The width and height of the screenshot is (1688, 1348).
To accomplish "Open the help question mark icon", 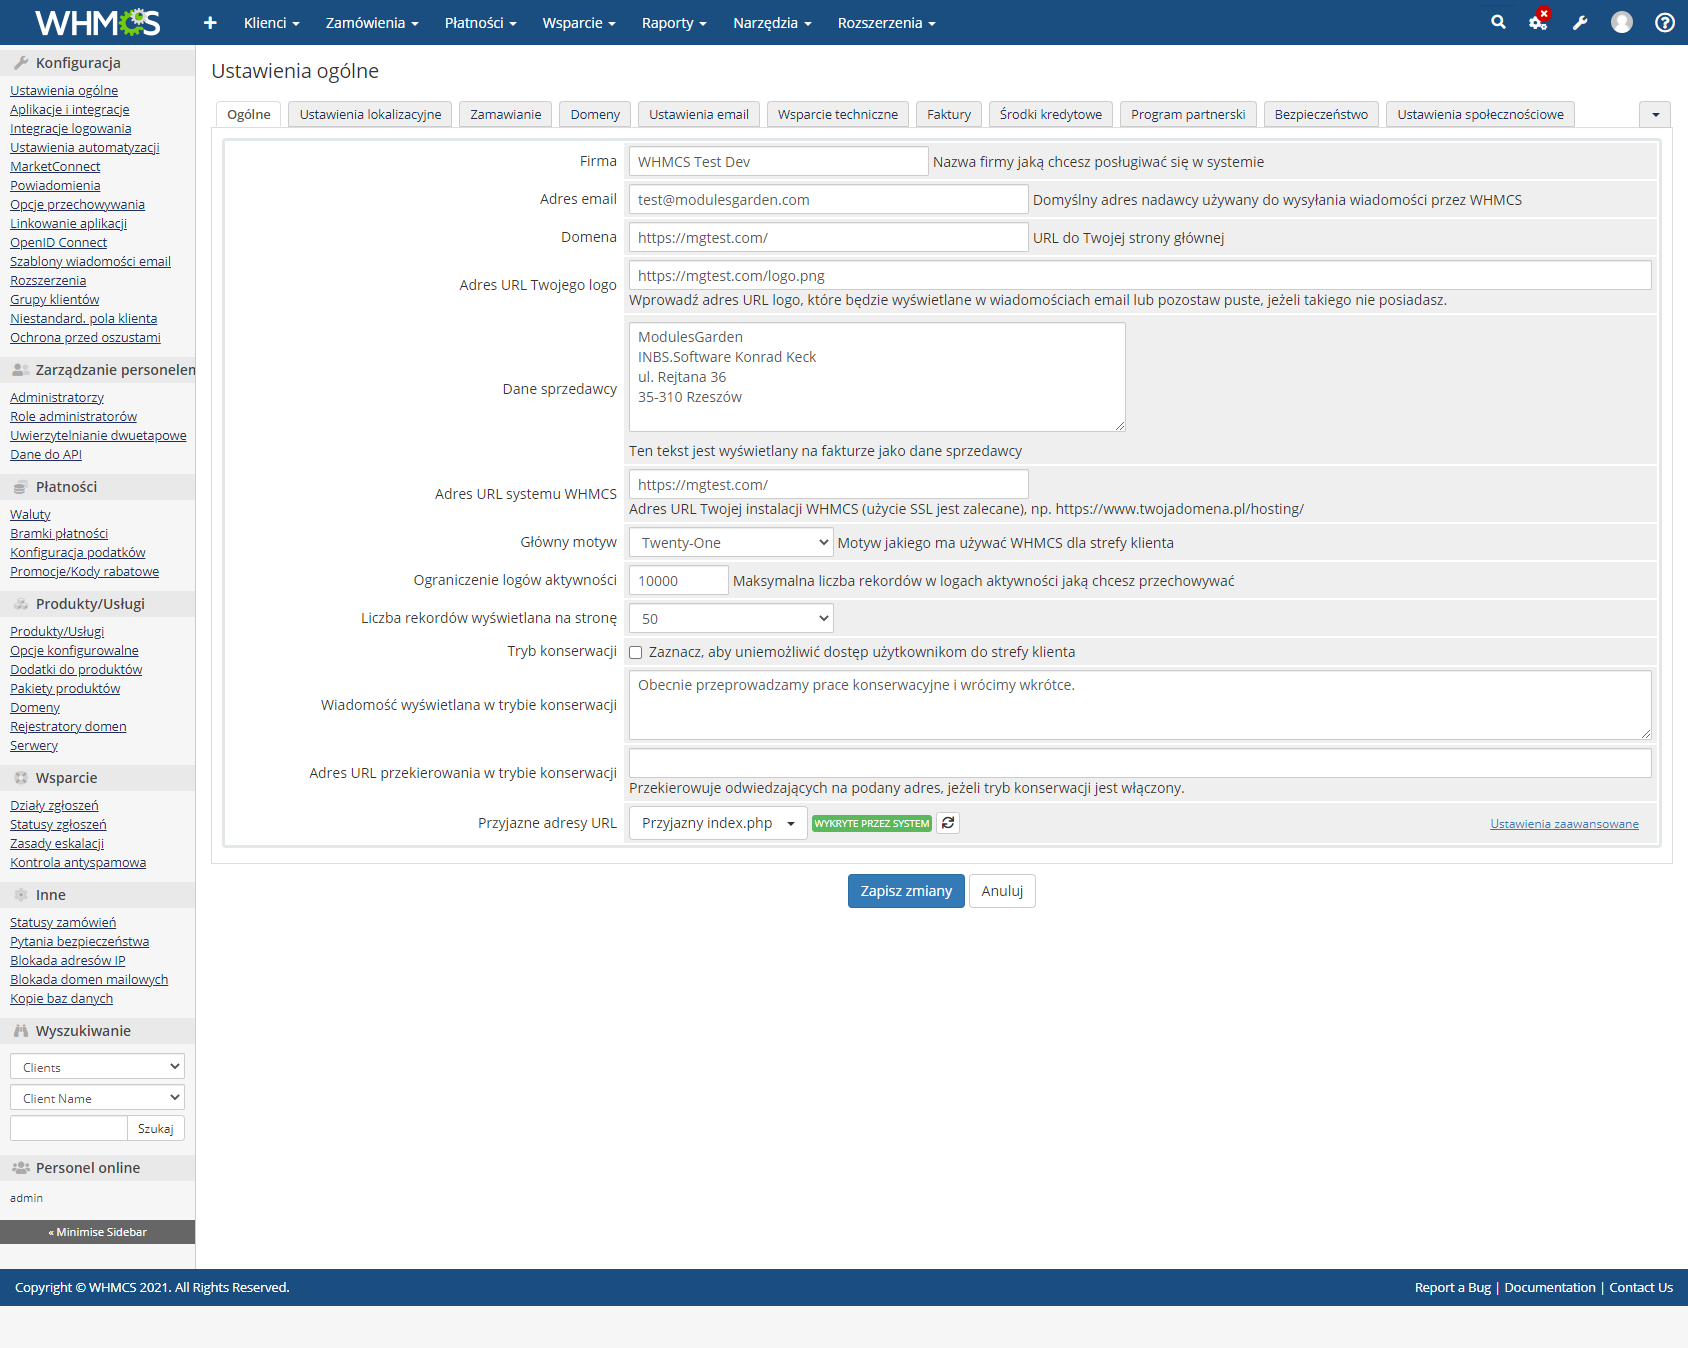I will pyautogui.click(x=1662, y=21).
